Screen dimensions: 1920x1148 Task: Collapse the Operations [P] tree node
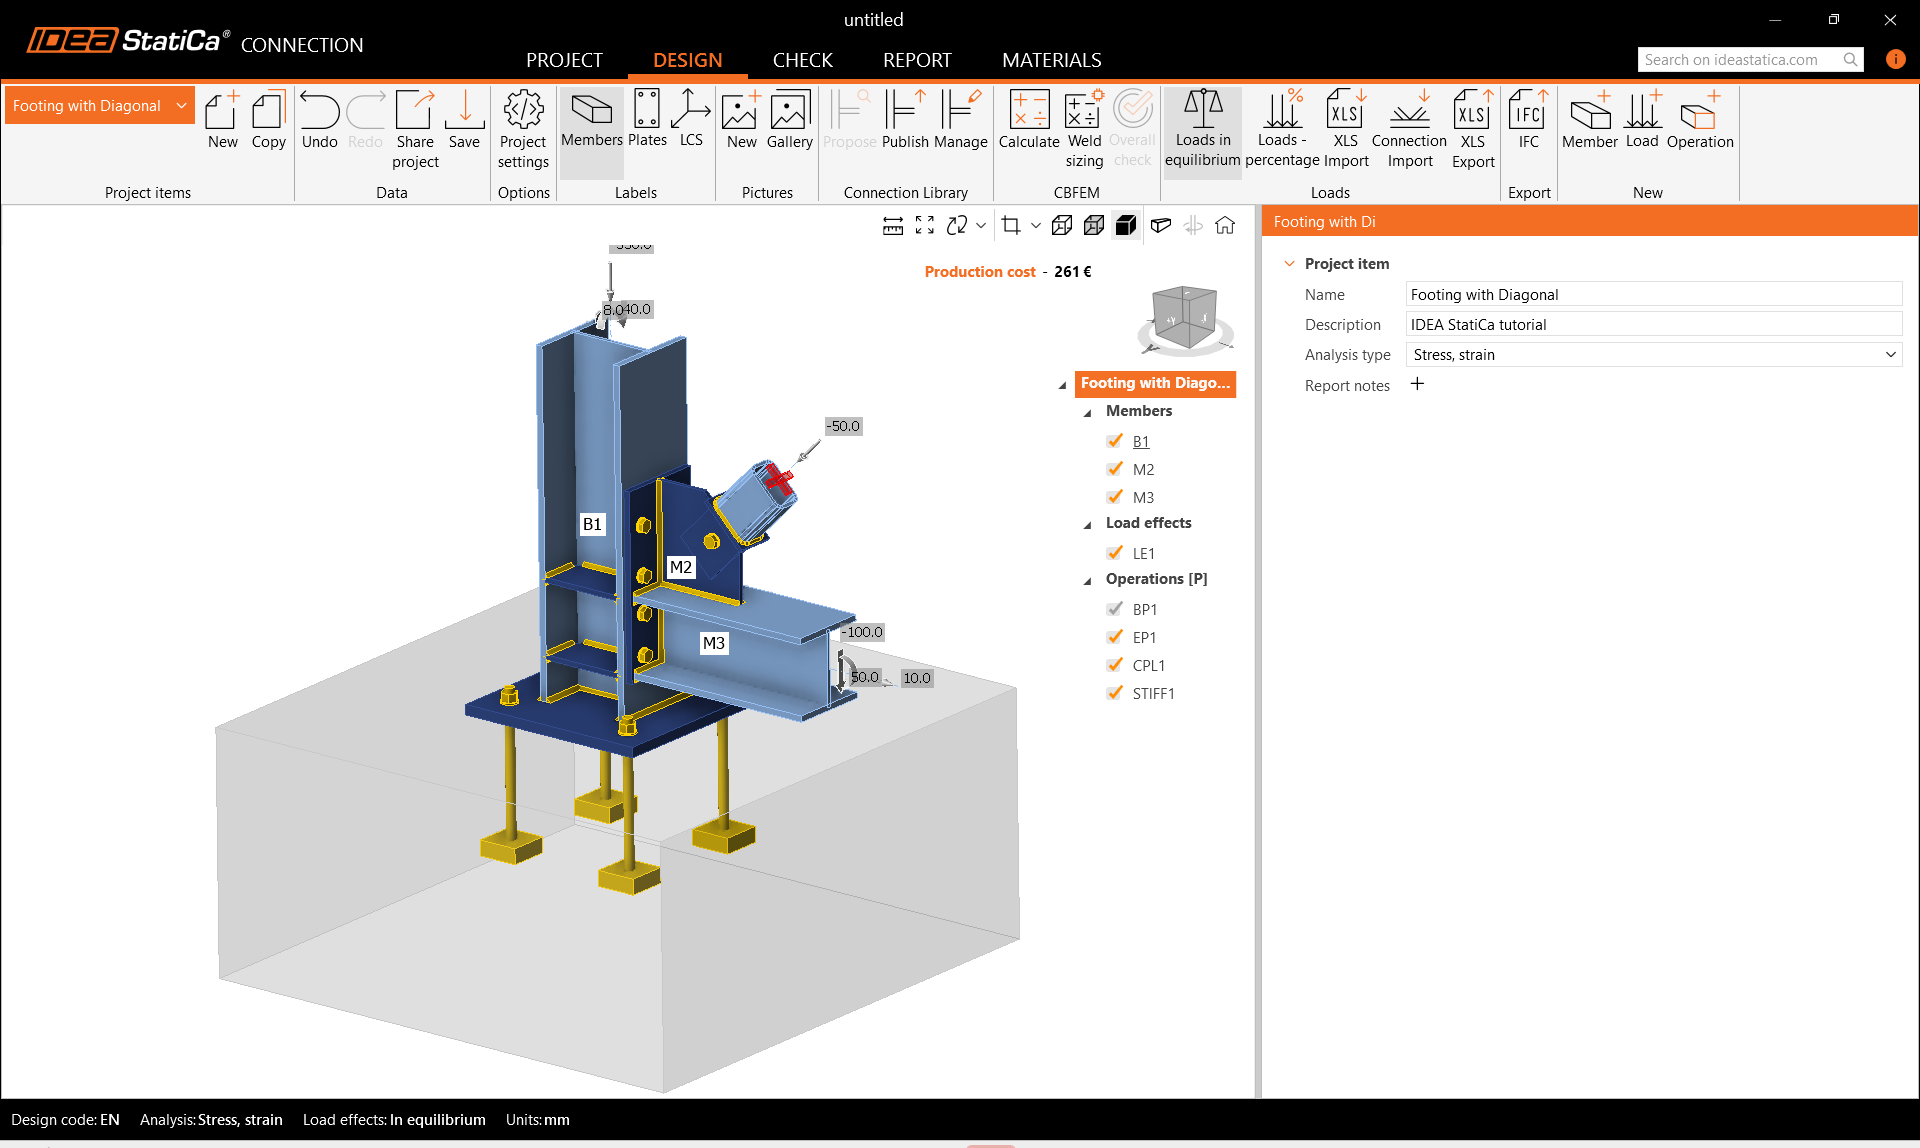pos(1088,581)
